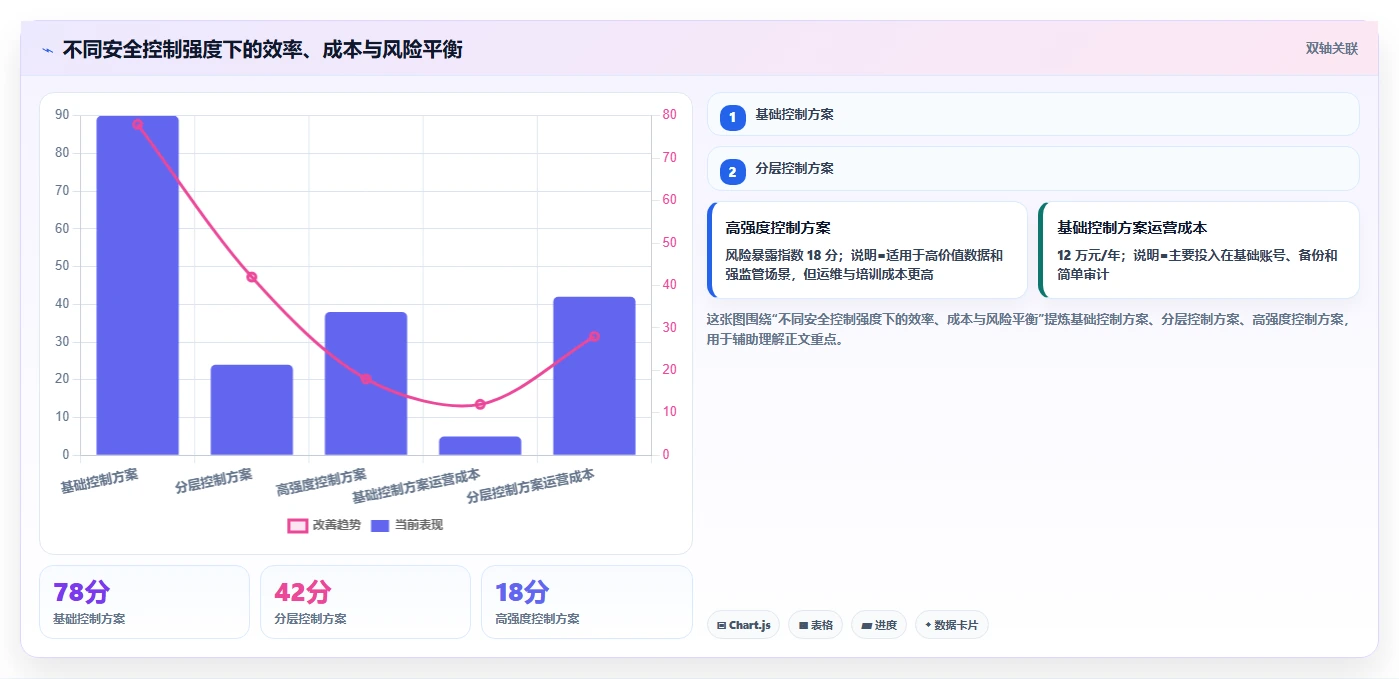Click the 基础控制方案运营成本 info card title
1399x679 pixels.
pyautogui.click(x=1132, y=228)
